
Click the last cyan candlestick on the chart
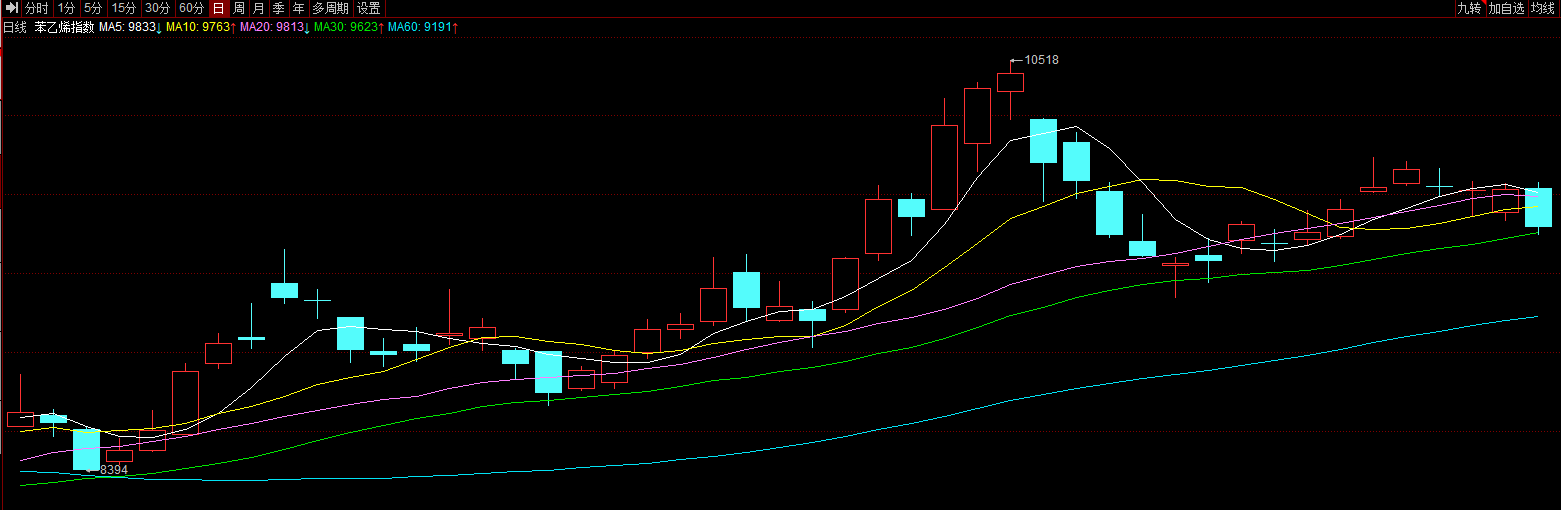pos(1538,207)
